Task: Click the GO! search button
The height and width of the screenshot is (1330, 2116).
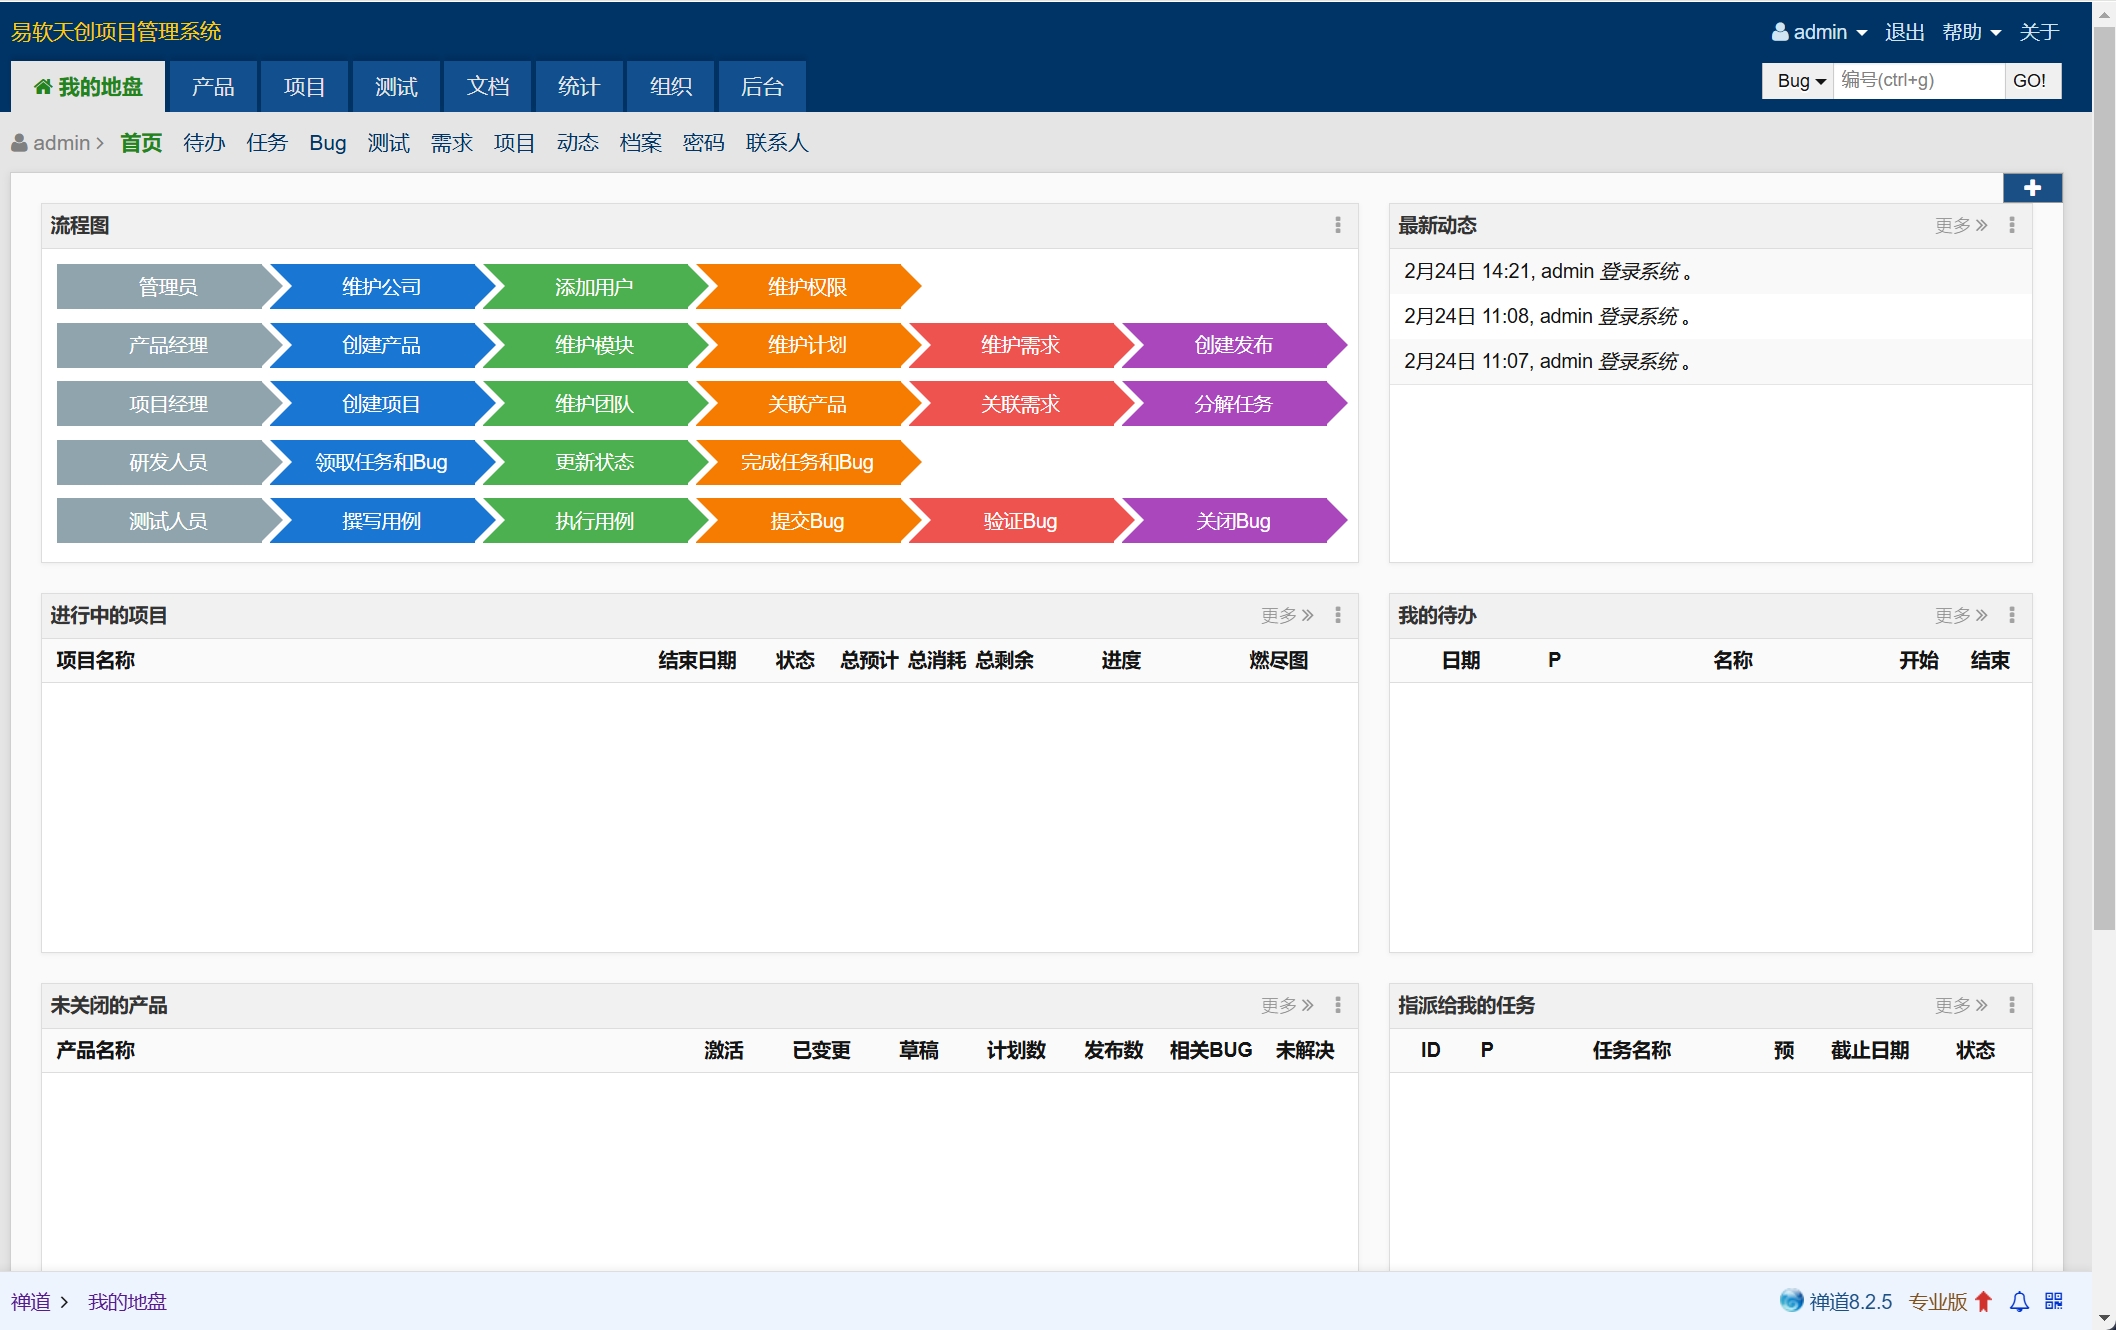Action: click(2029, 81)
